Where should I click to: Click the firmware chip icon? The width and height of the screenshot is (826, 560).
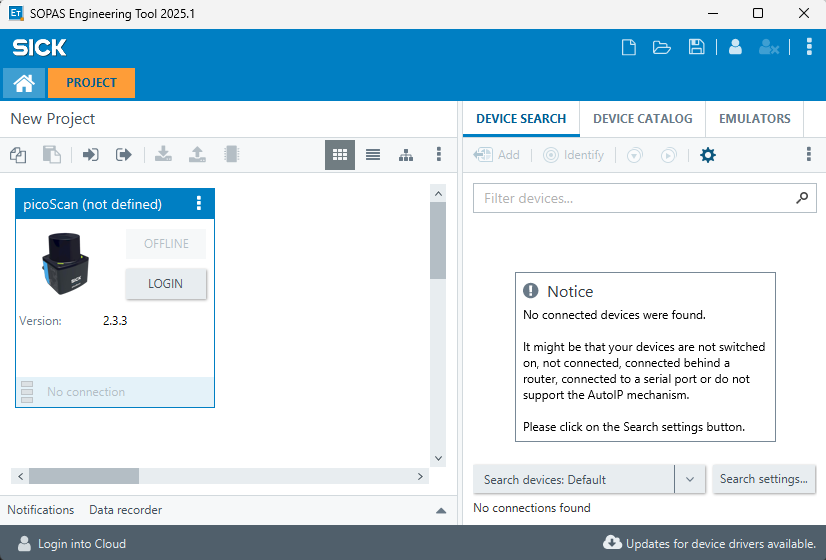click(231, 154)
